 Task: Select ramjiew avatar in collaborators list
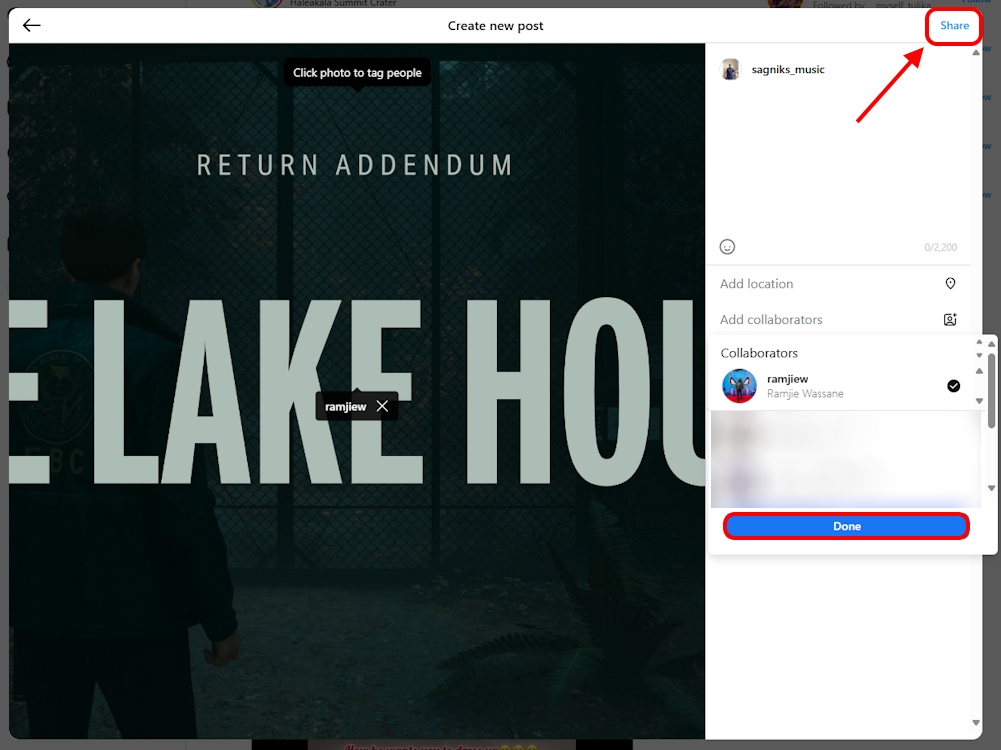739,386
